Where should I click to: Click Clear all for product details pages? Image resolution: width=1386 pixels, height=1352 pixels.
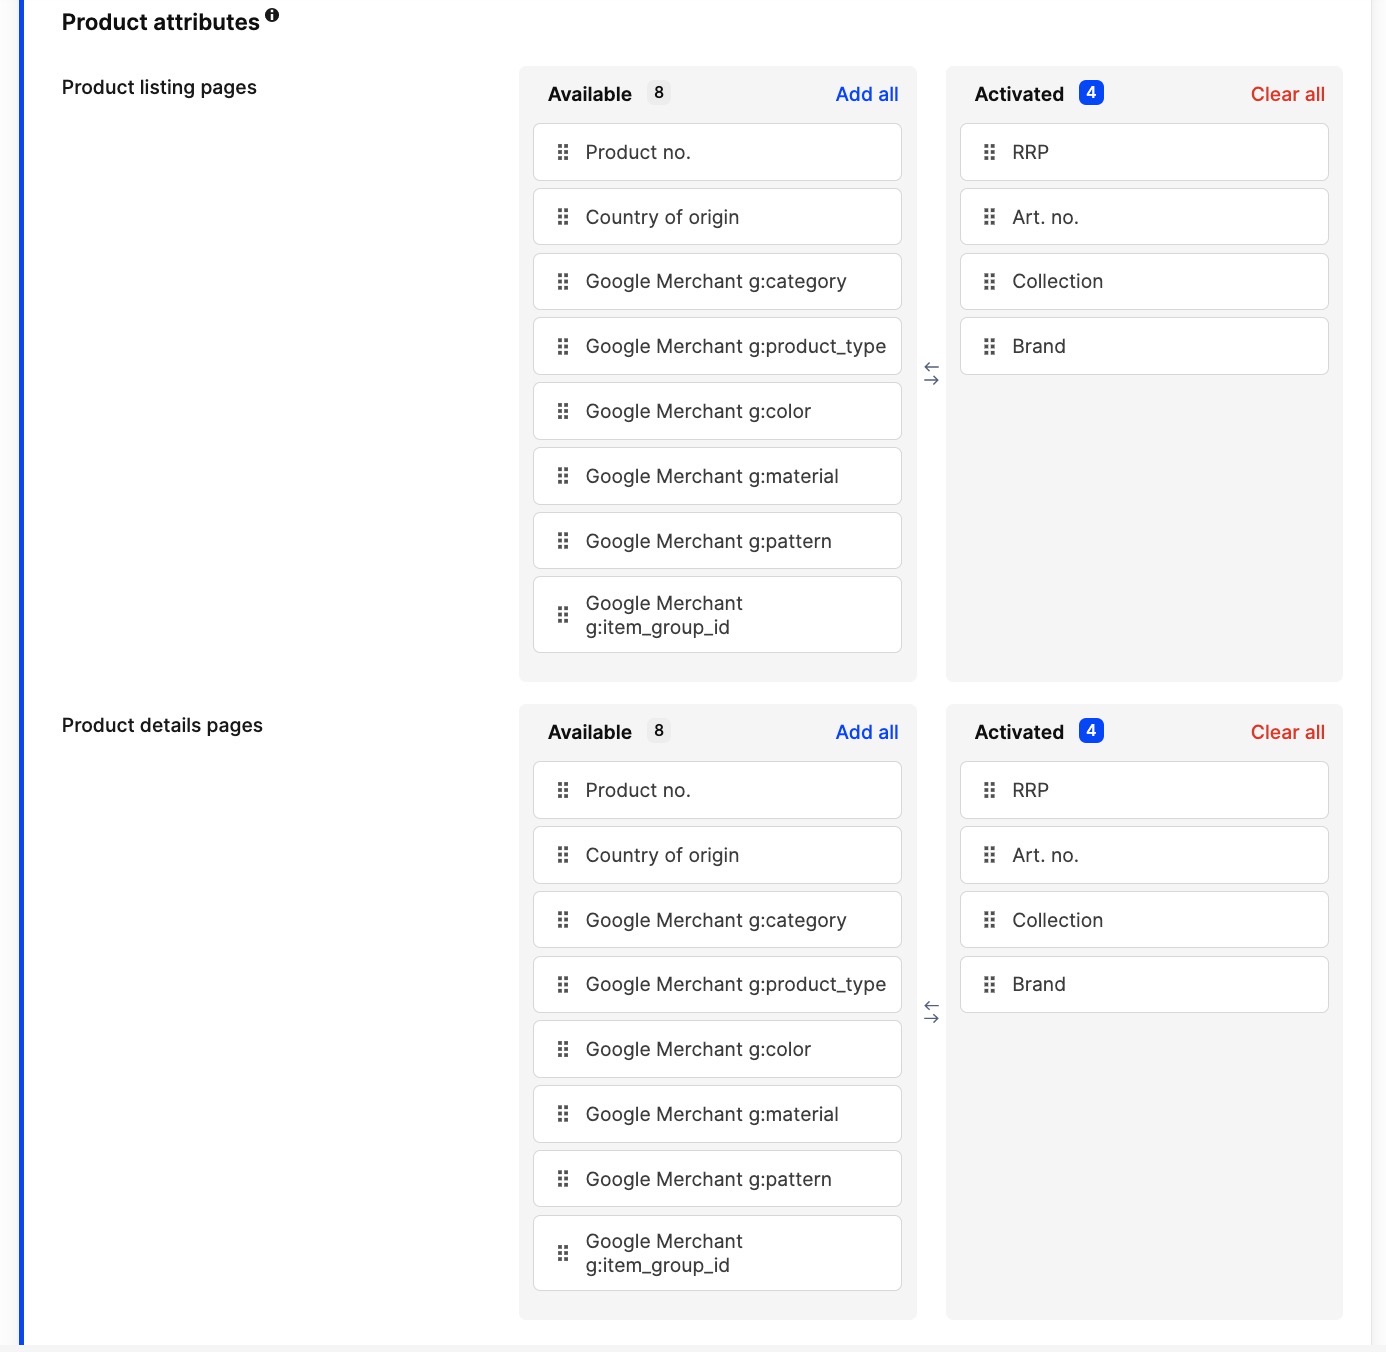[x=1287, y=732]
